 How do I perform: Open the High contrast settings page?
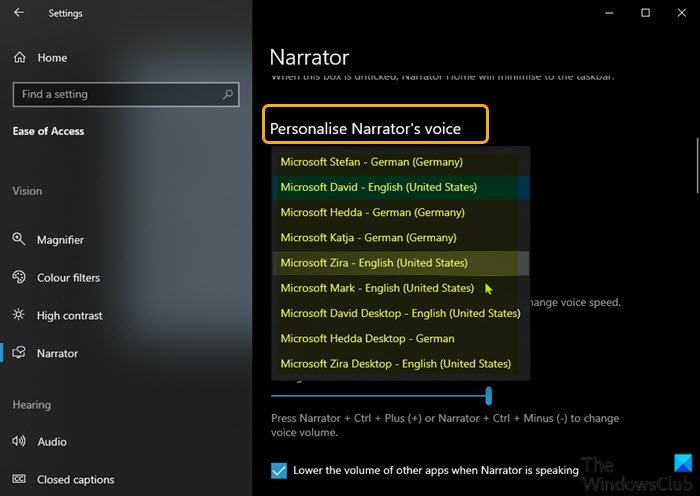69,316
